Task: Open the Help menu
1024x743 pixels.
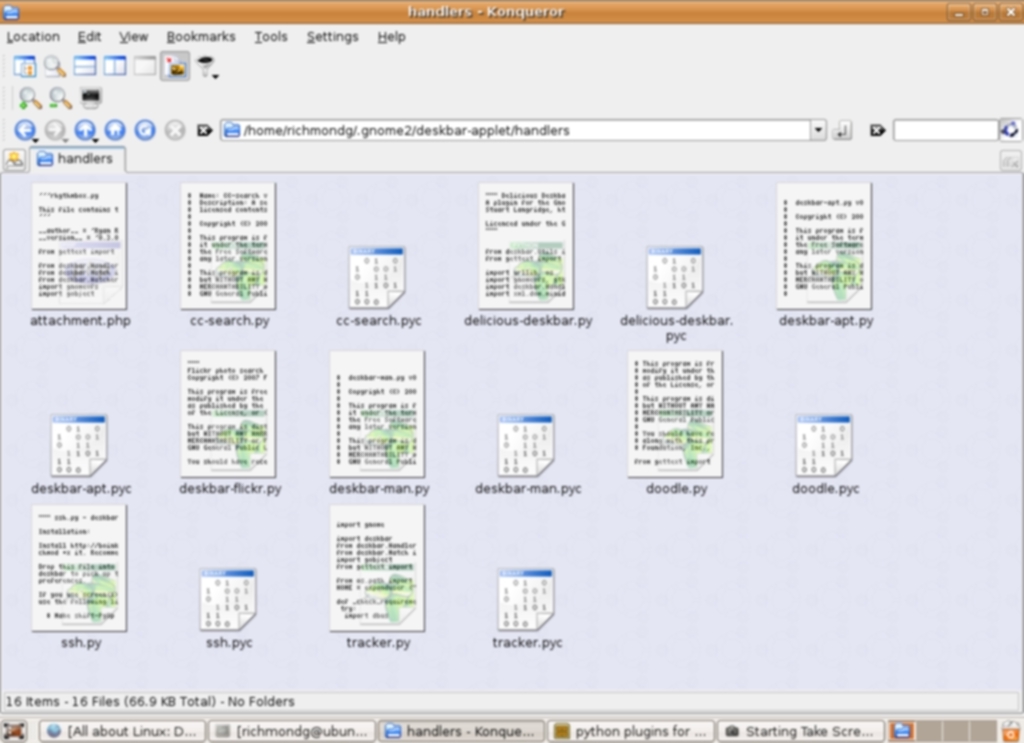Action: click(391, 37)
